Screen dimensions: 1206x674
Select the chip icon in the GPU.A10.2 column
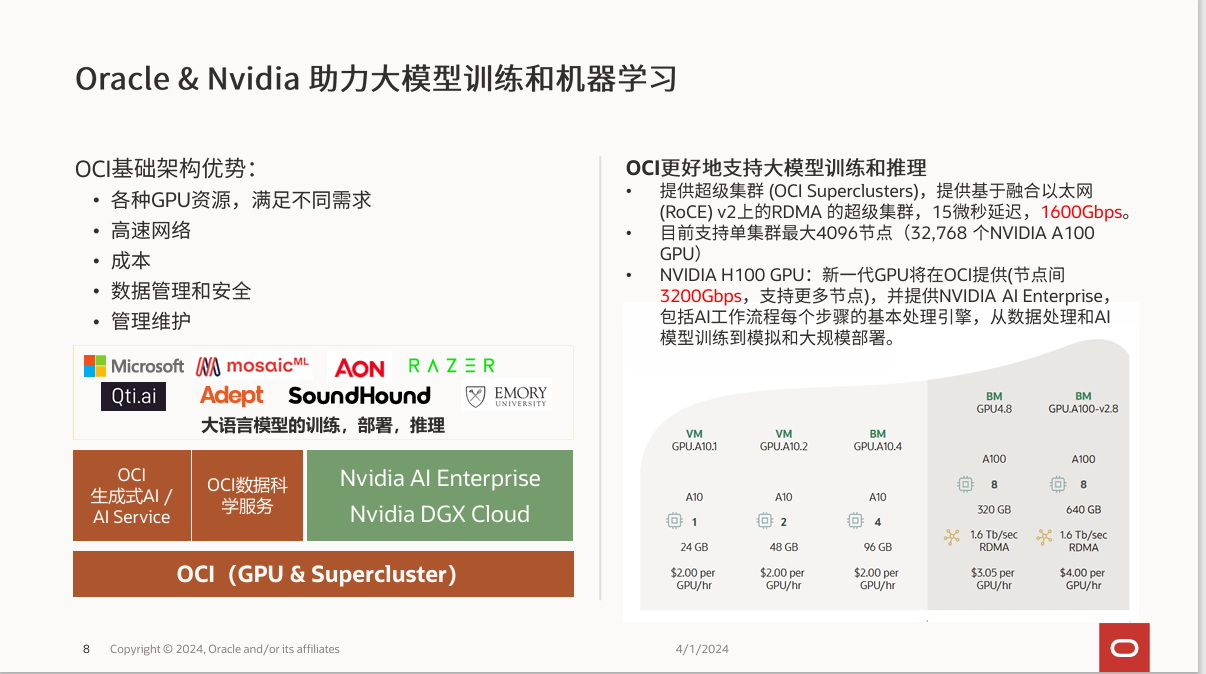click(765, 521)
